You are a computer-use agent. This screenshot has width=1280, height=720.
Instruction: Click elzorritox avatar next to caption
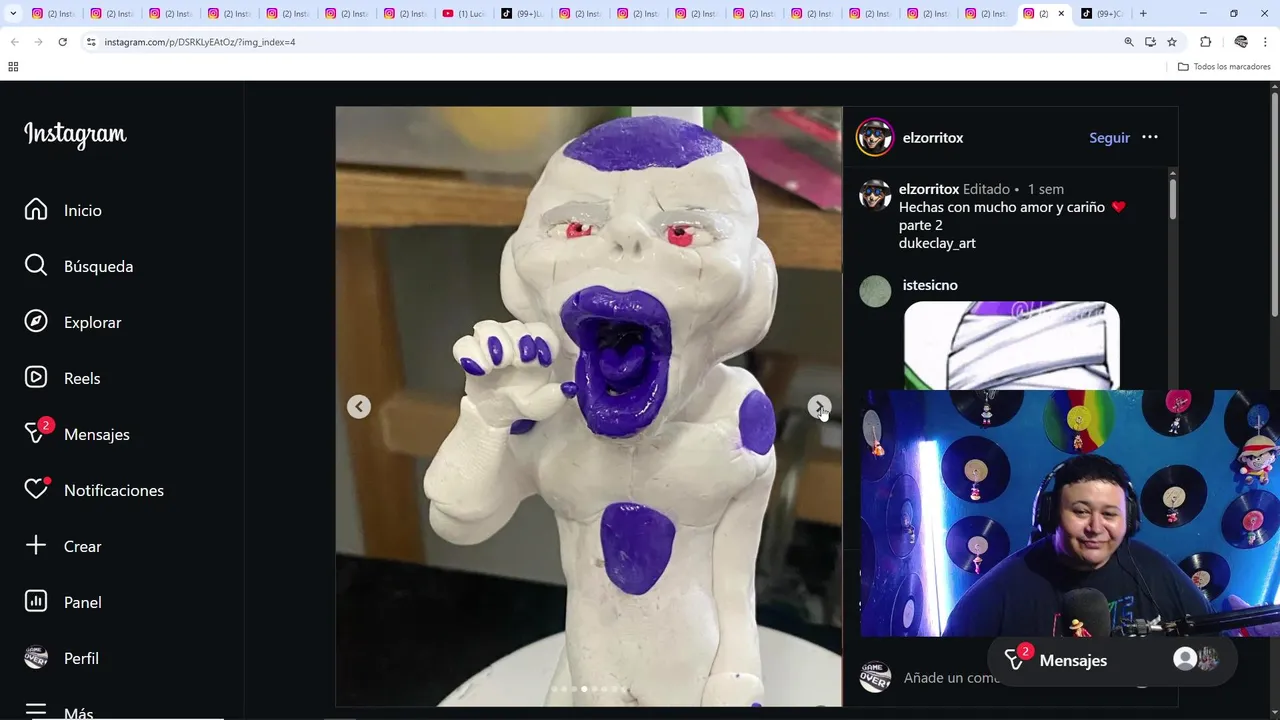pyautogui.click(x=875, y=195)
